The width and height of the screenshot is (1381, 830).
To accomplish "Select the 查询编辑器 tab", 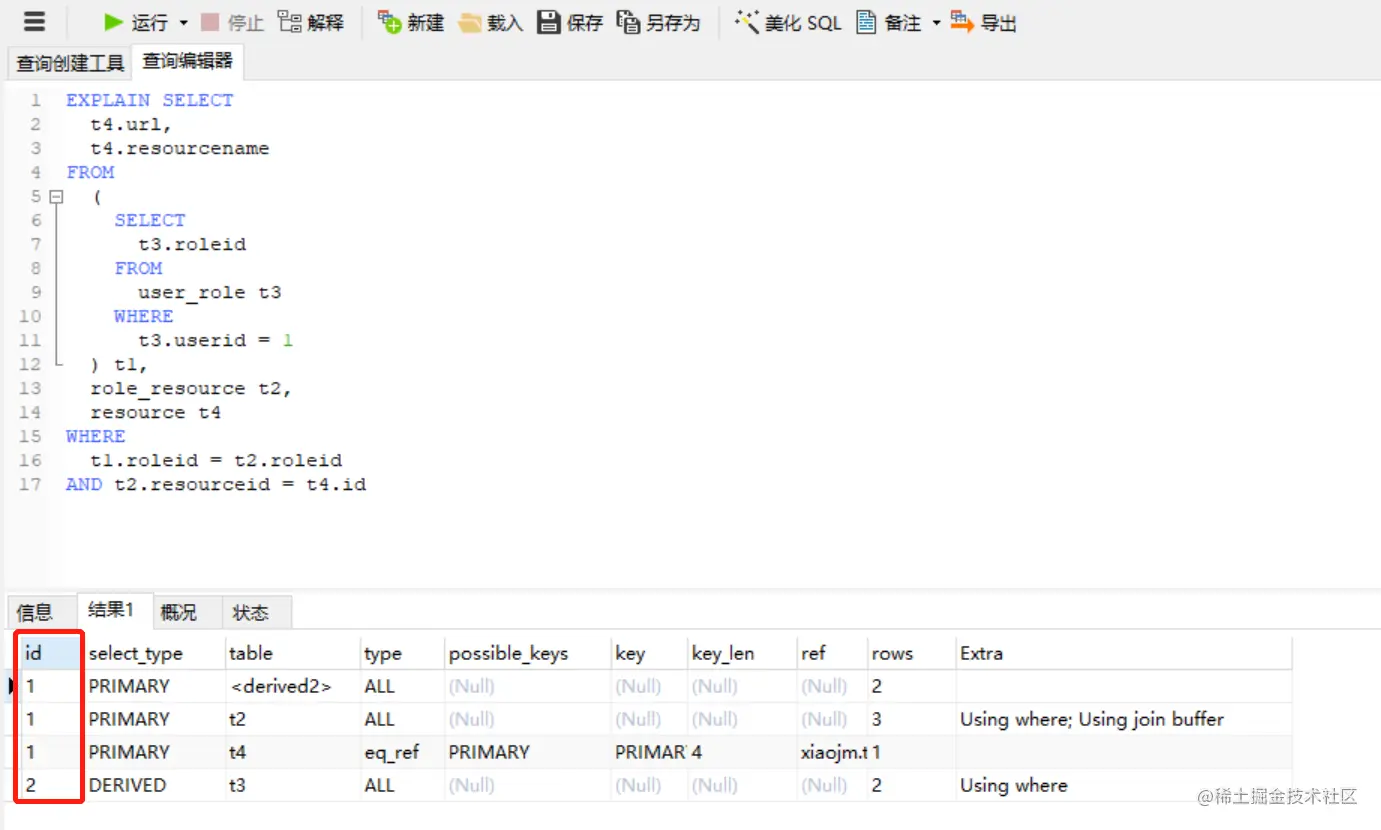I will (x=188, y=62).
